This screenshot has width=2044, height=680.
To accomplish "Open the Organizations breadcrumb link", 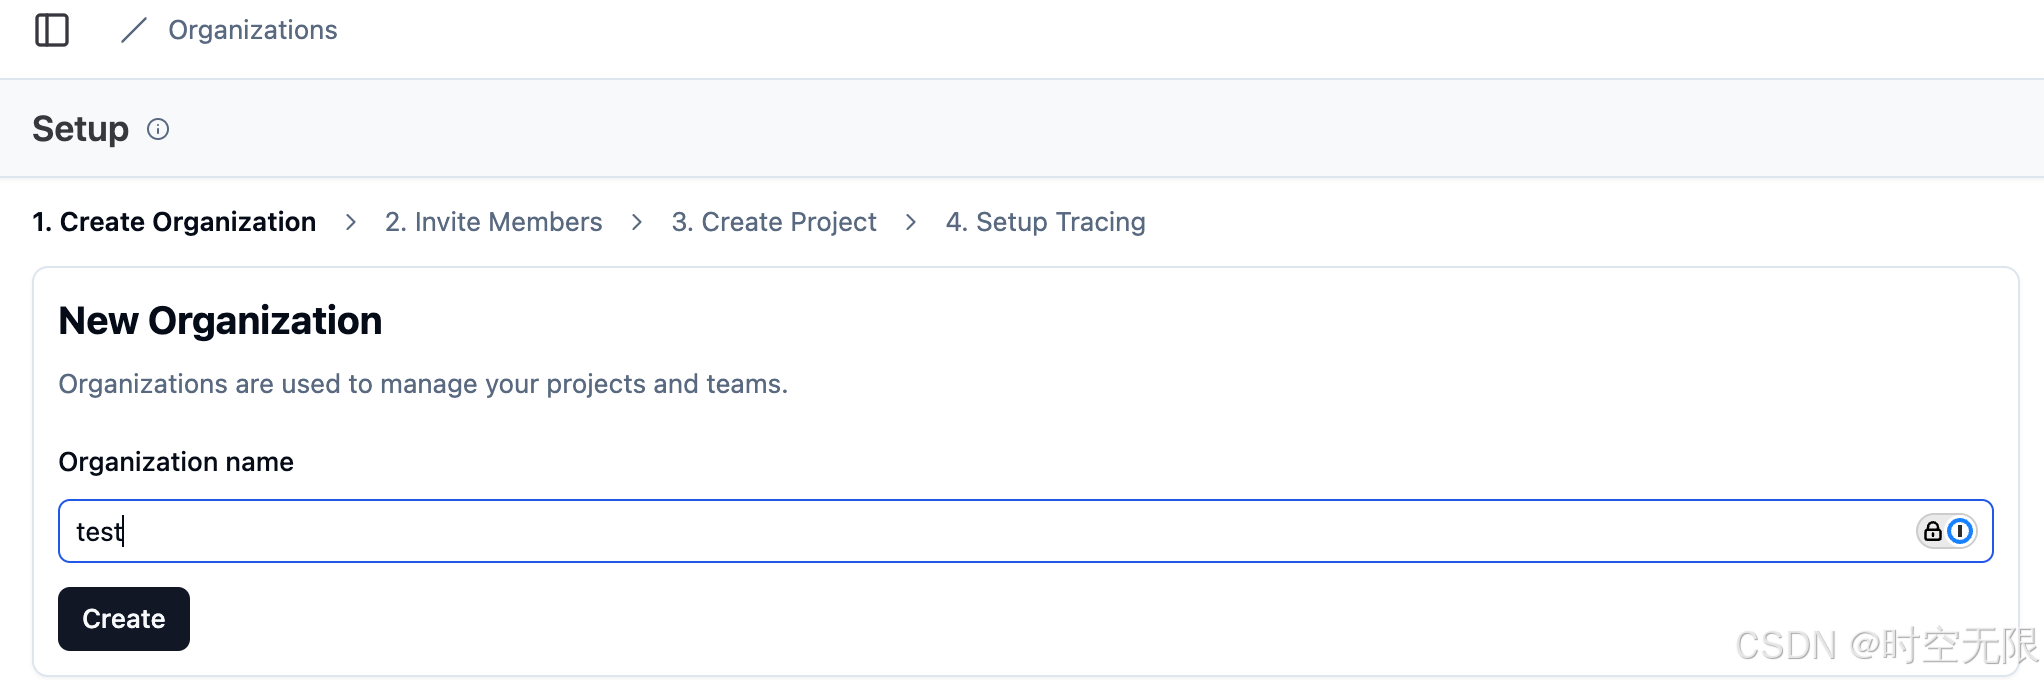I will click(253, 30).
